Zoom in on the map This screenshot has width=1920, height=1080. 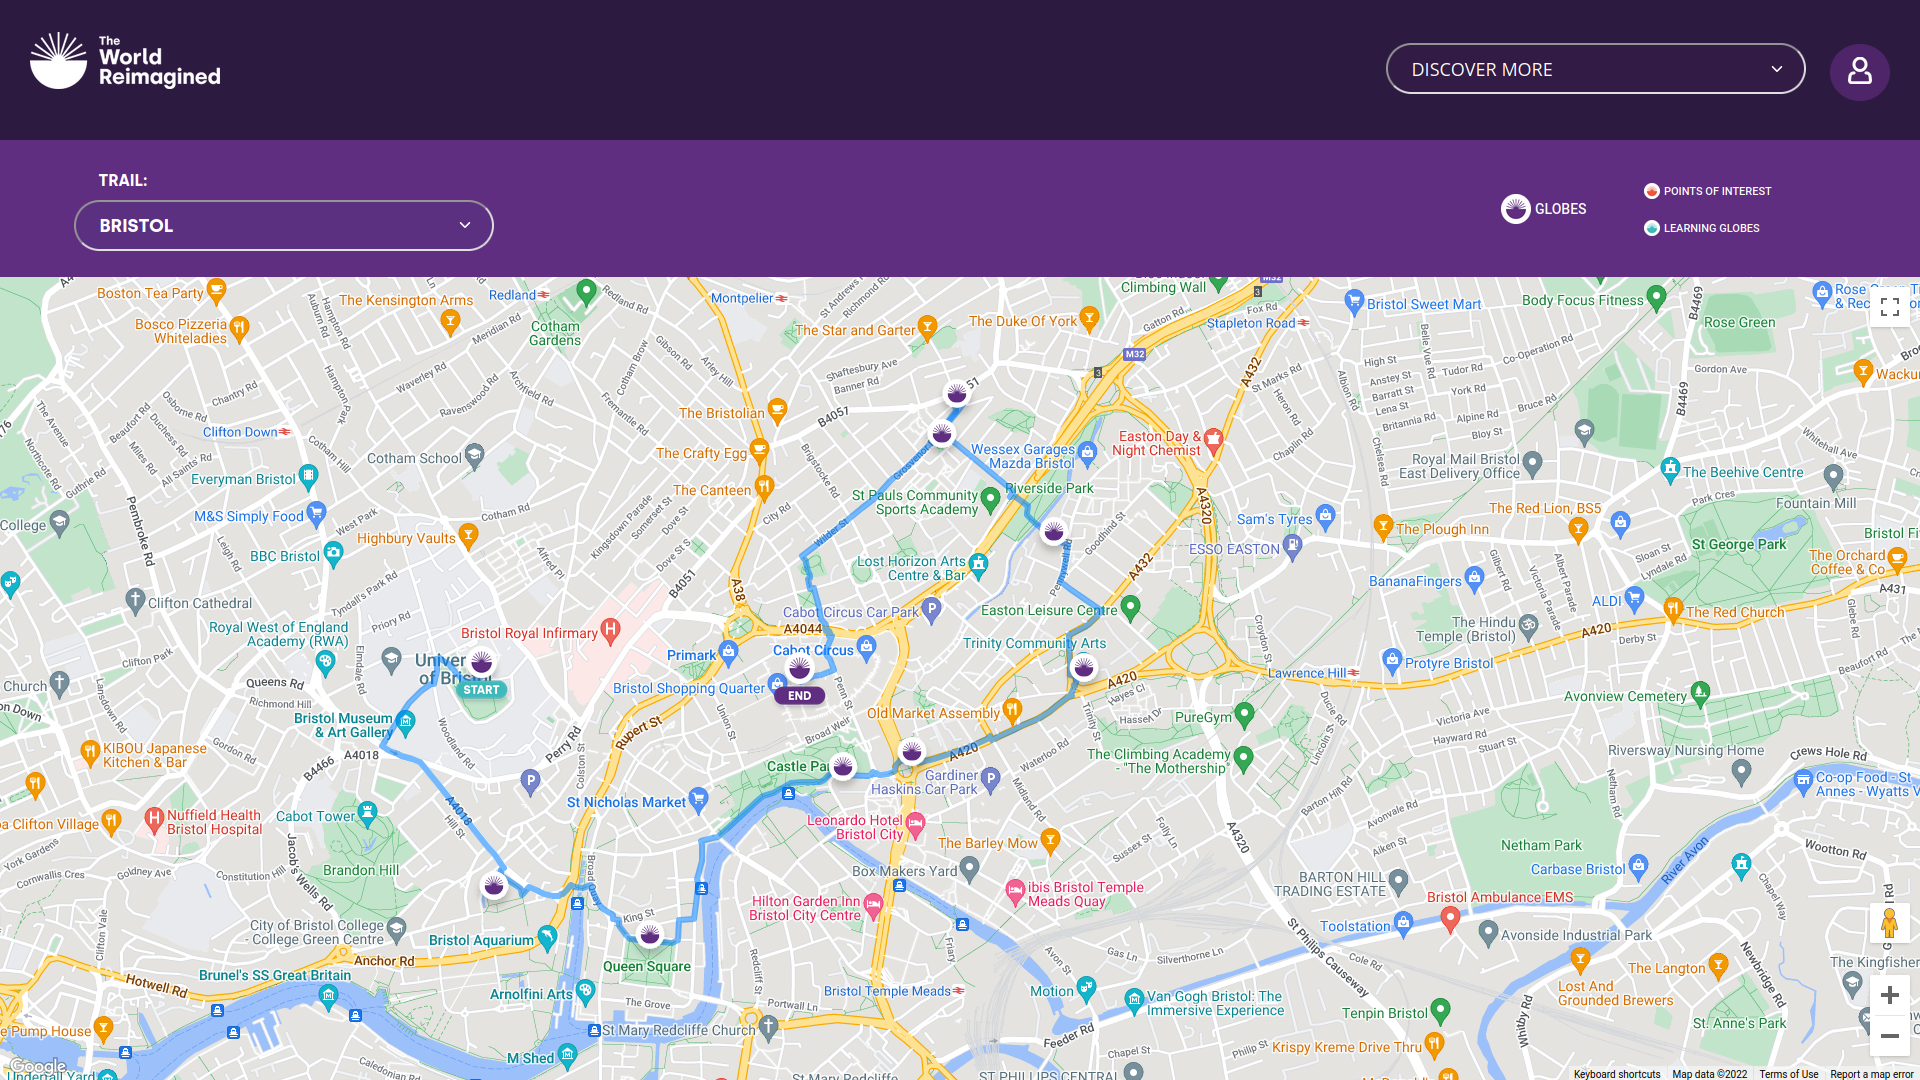pyautogui.click(x=1889, y=995)
